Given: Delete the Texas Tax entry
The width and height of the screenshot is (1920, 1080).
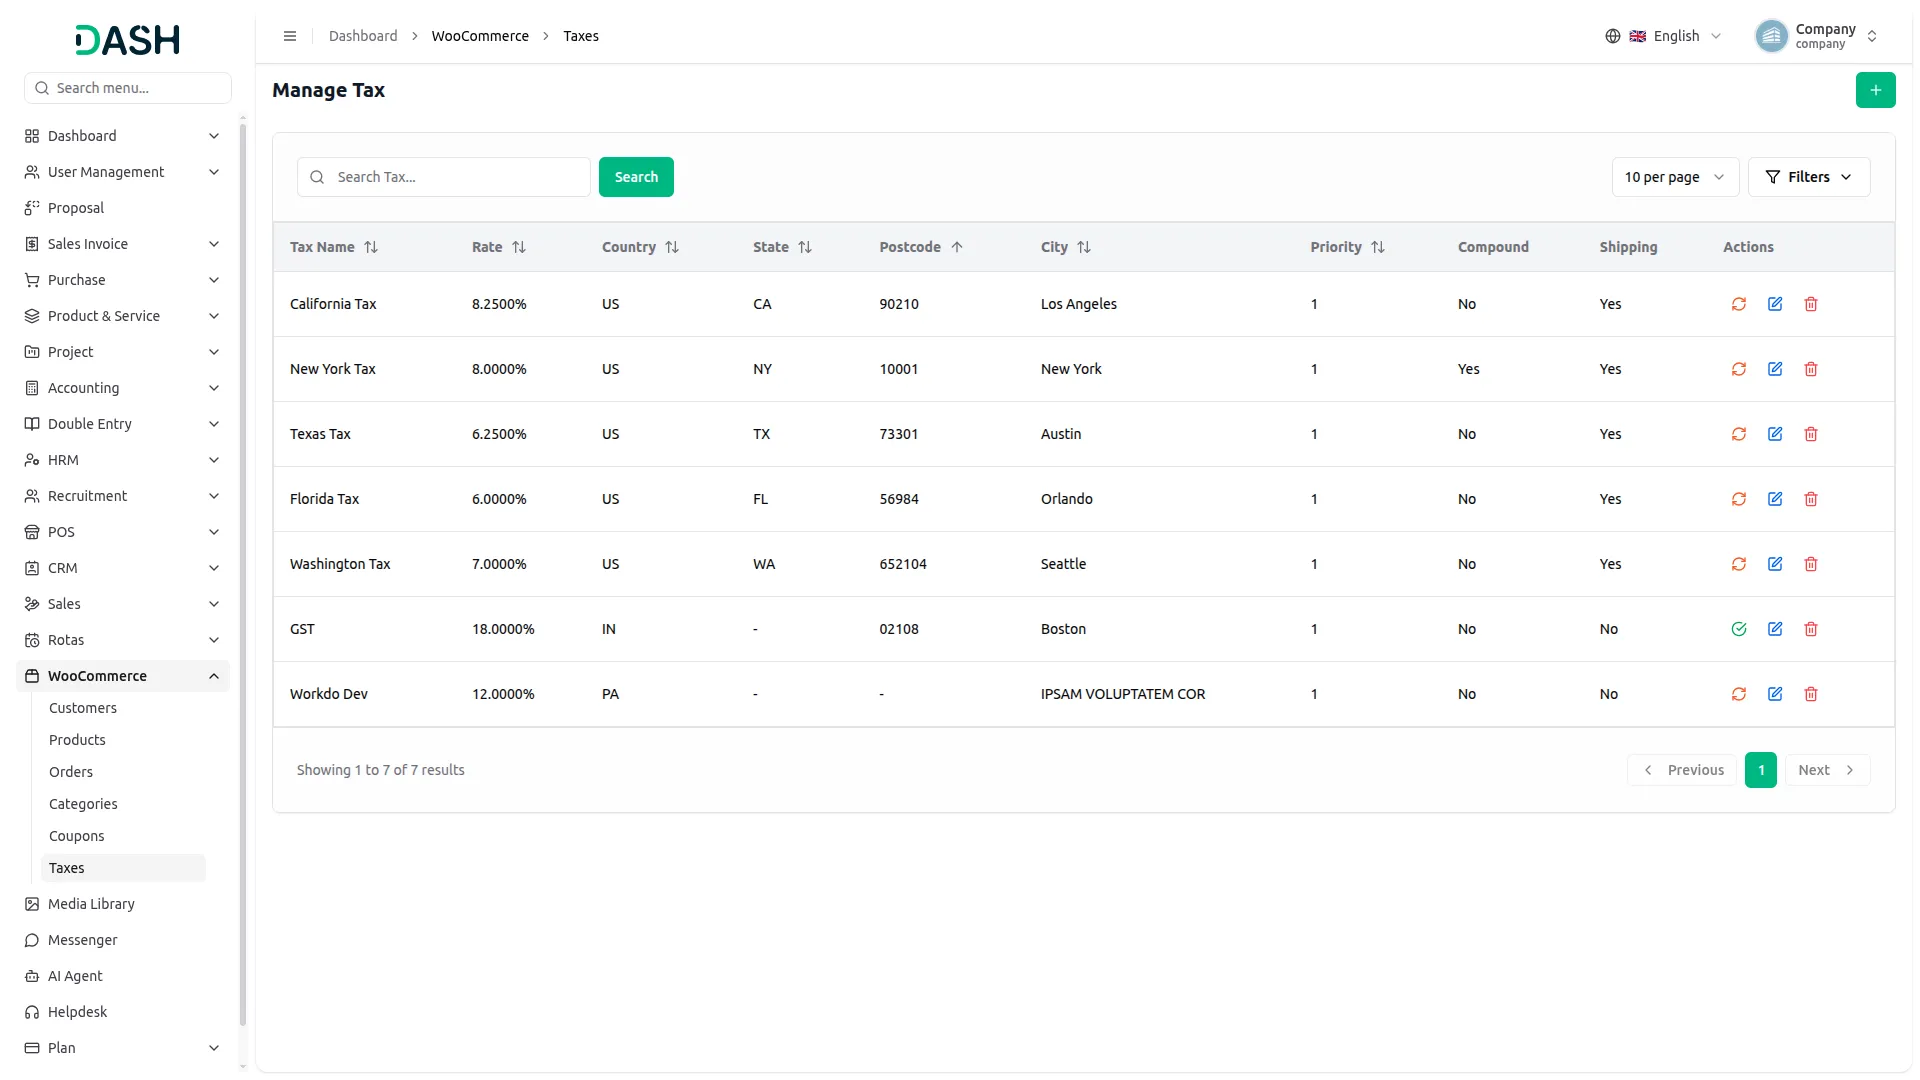Looking at the screenshot, I should click(1811, 434).
